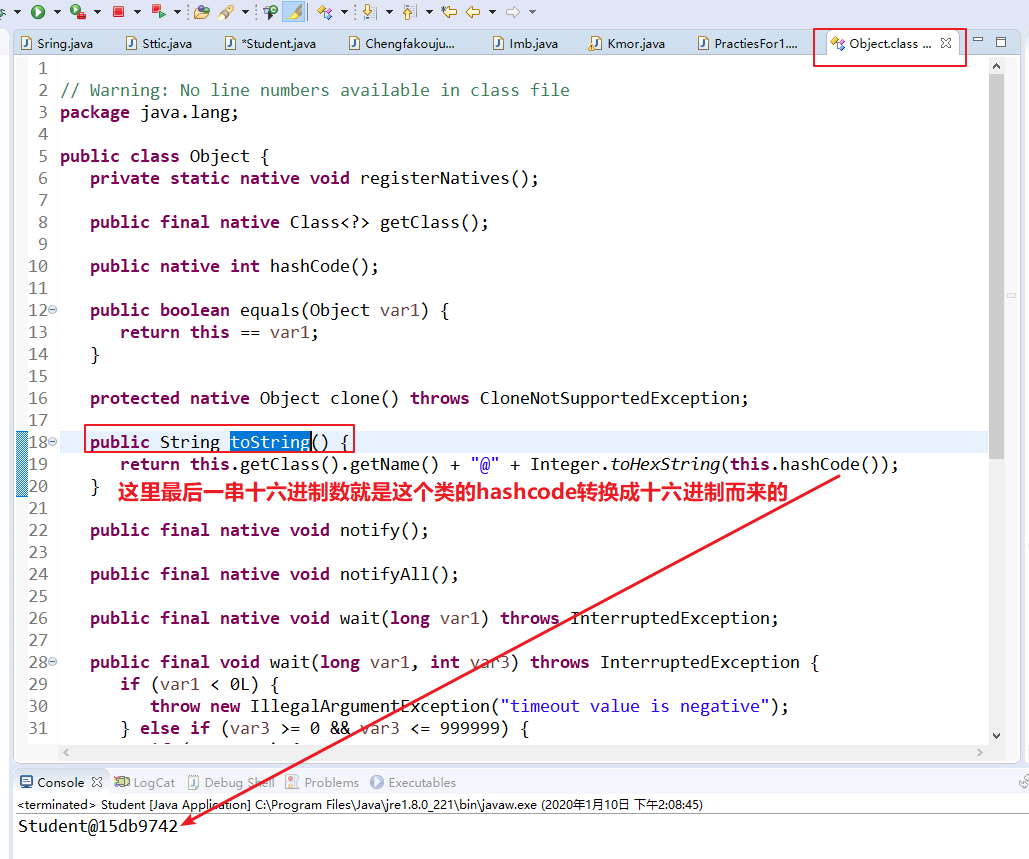Switch to the Kmor.java tab
1029x859 pixels.
click(628, 43)
